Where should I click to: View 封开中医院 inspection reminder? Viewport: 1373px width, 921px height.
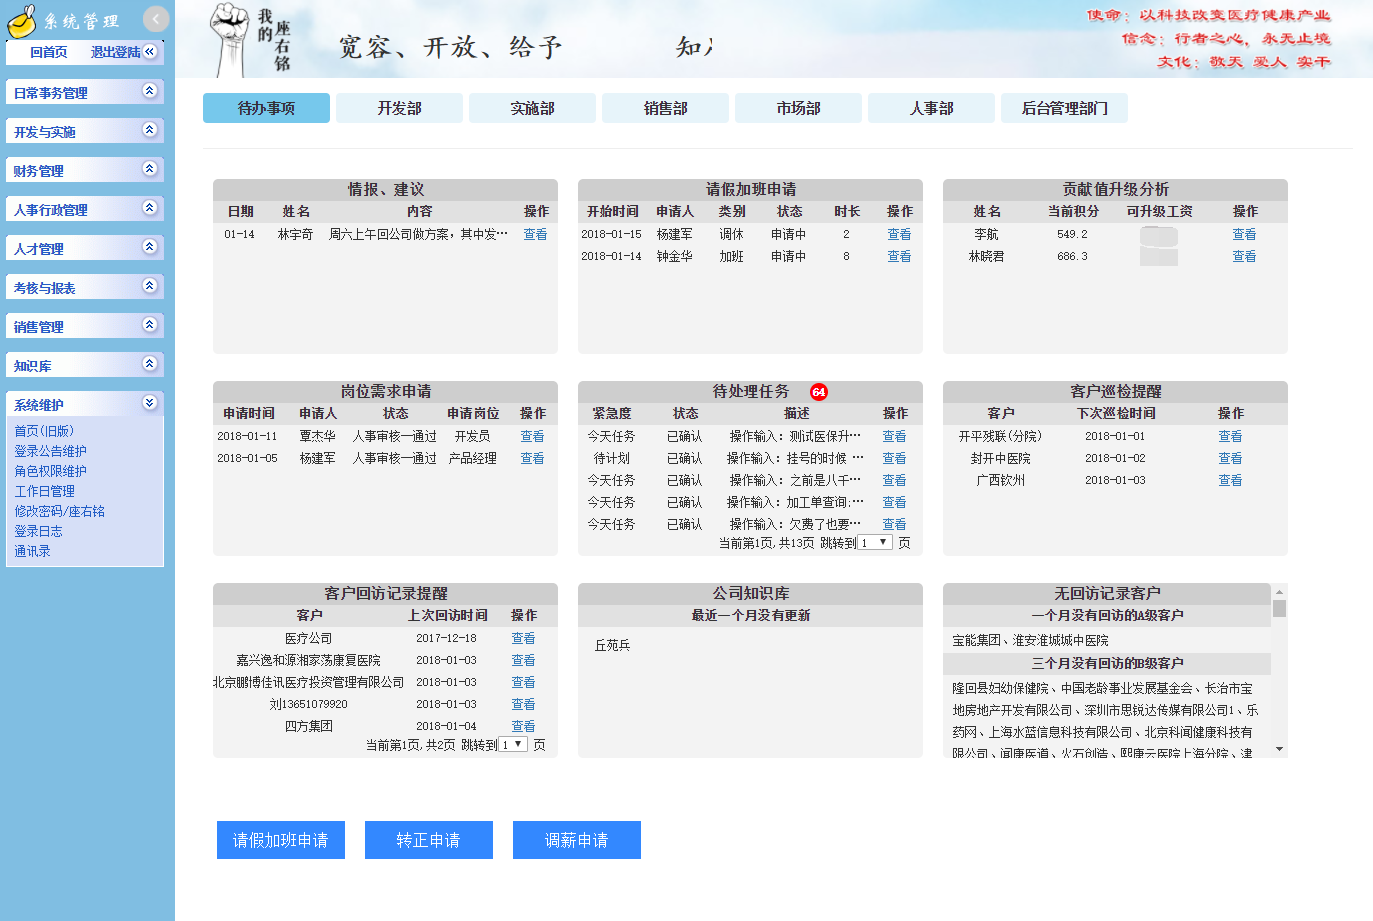[x=1230, y=458]
